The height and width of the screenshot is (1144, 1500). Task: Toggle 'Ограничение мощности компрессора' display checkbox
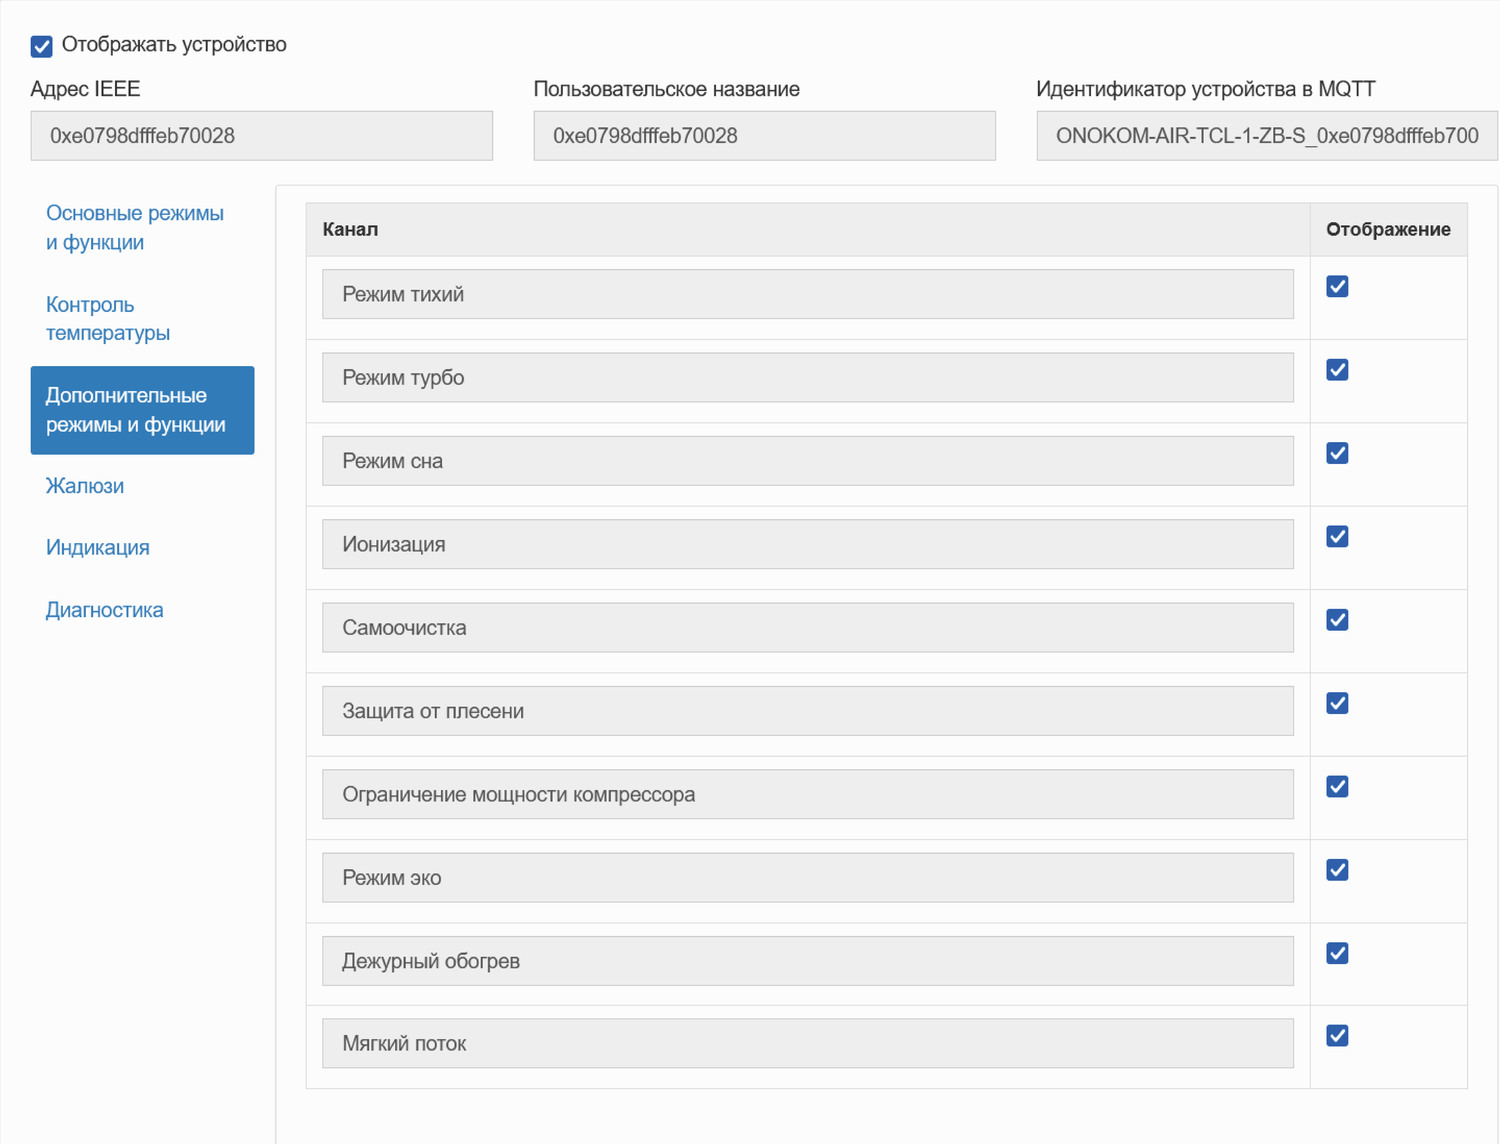point(1337,787)
